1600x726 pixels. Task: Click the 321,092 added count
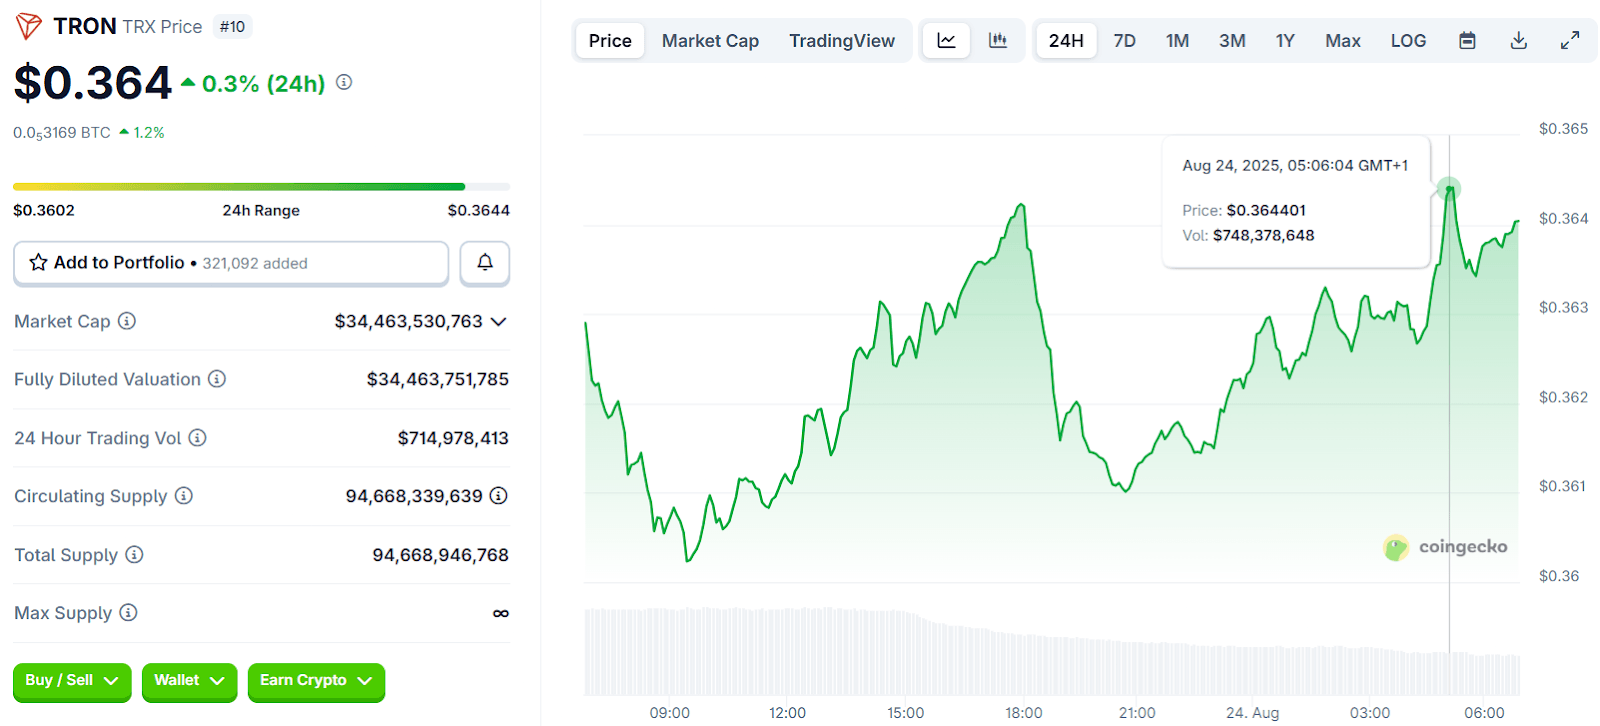click(x=255, y=263)
